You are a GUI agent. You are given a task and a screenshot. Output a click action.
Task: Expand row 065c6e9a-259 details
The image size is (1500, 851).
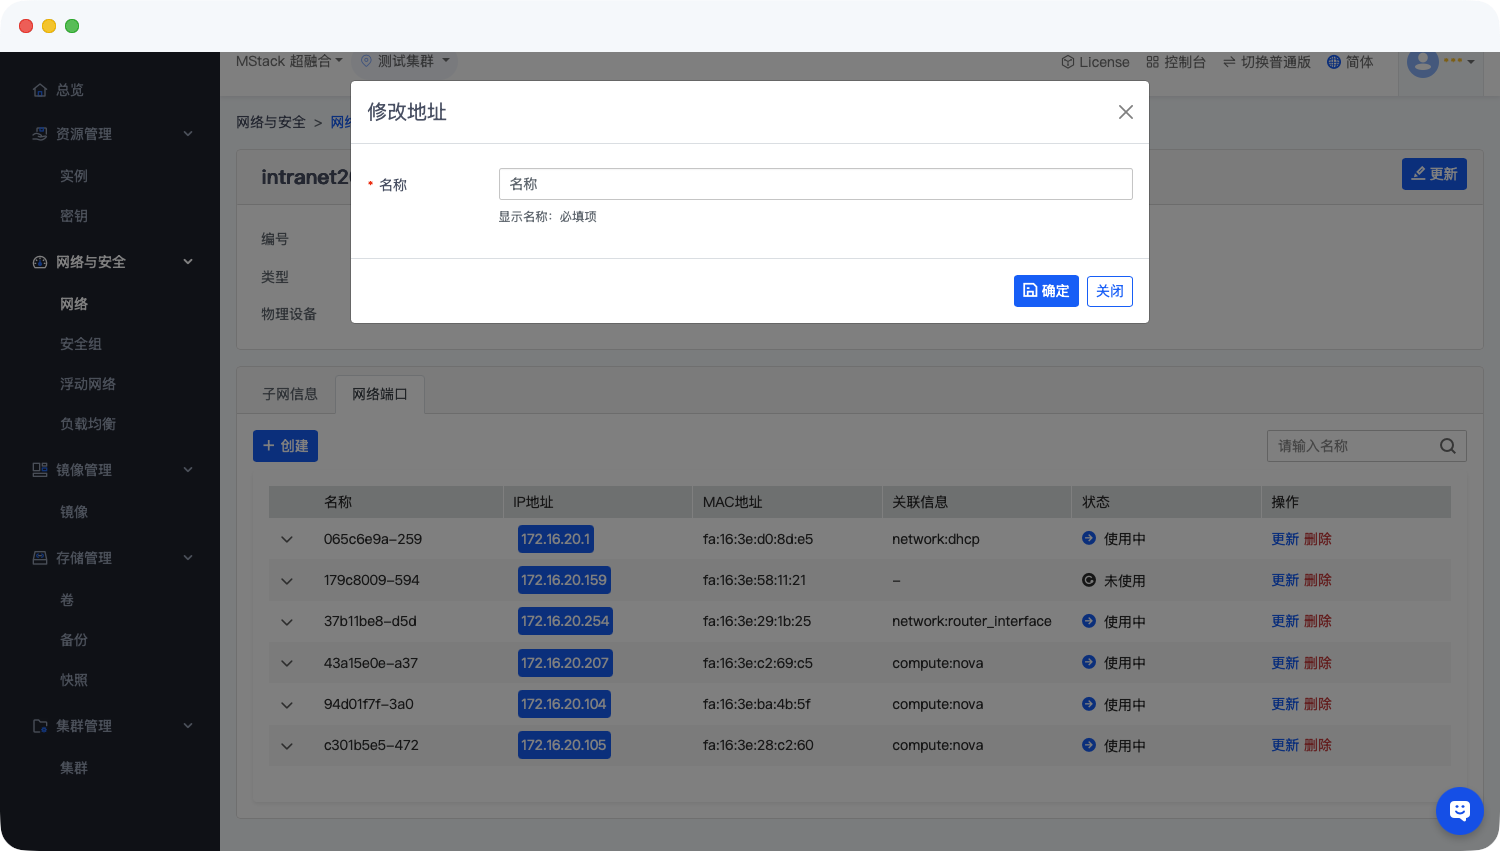click(x=287, y=539)
